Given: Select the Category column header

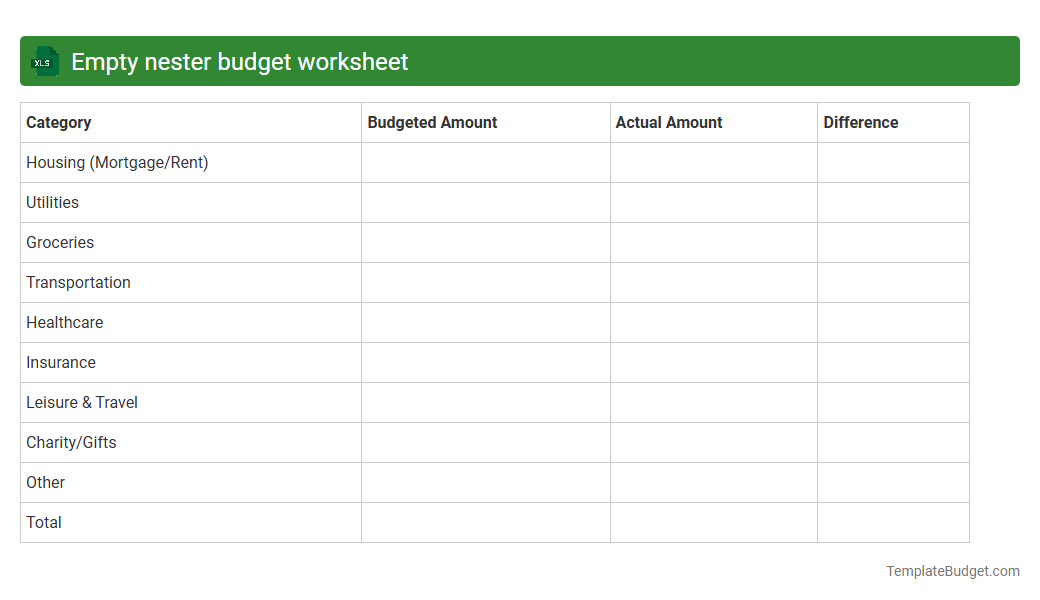Looking at the screenshot, I should click(58, 122).
